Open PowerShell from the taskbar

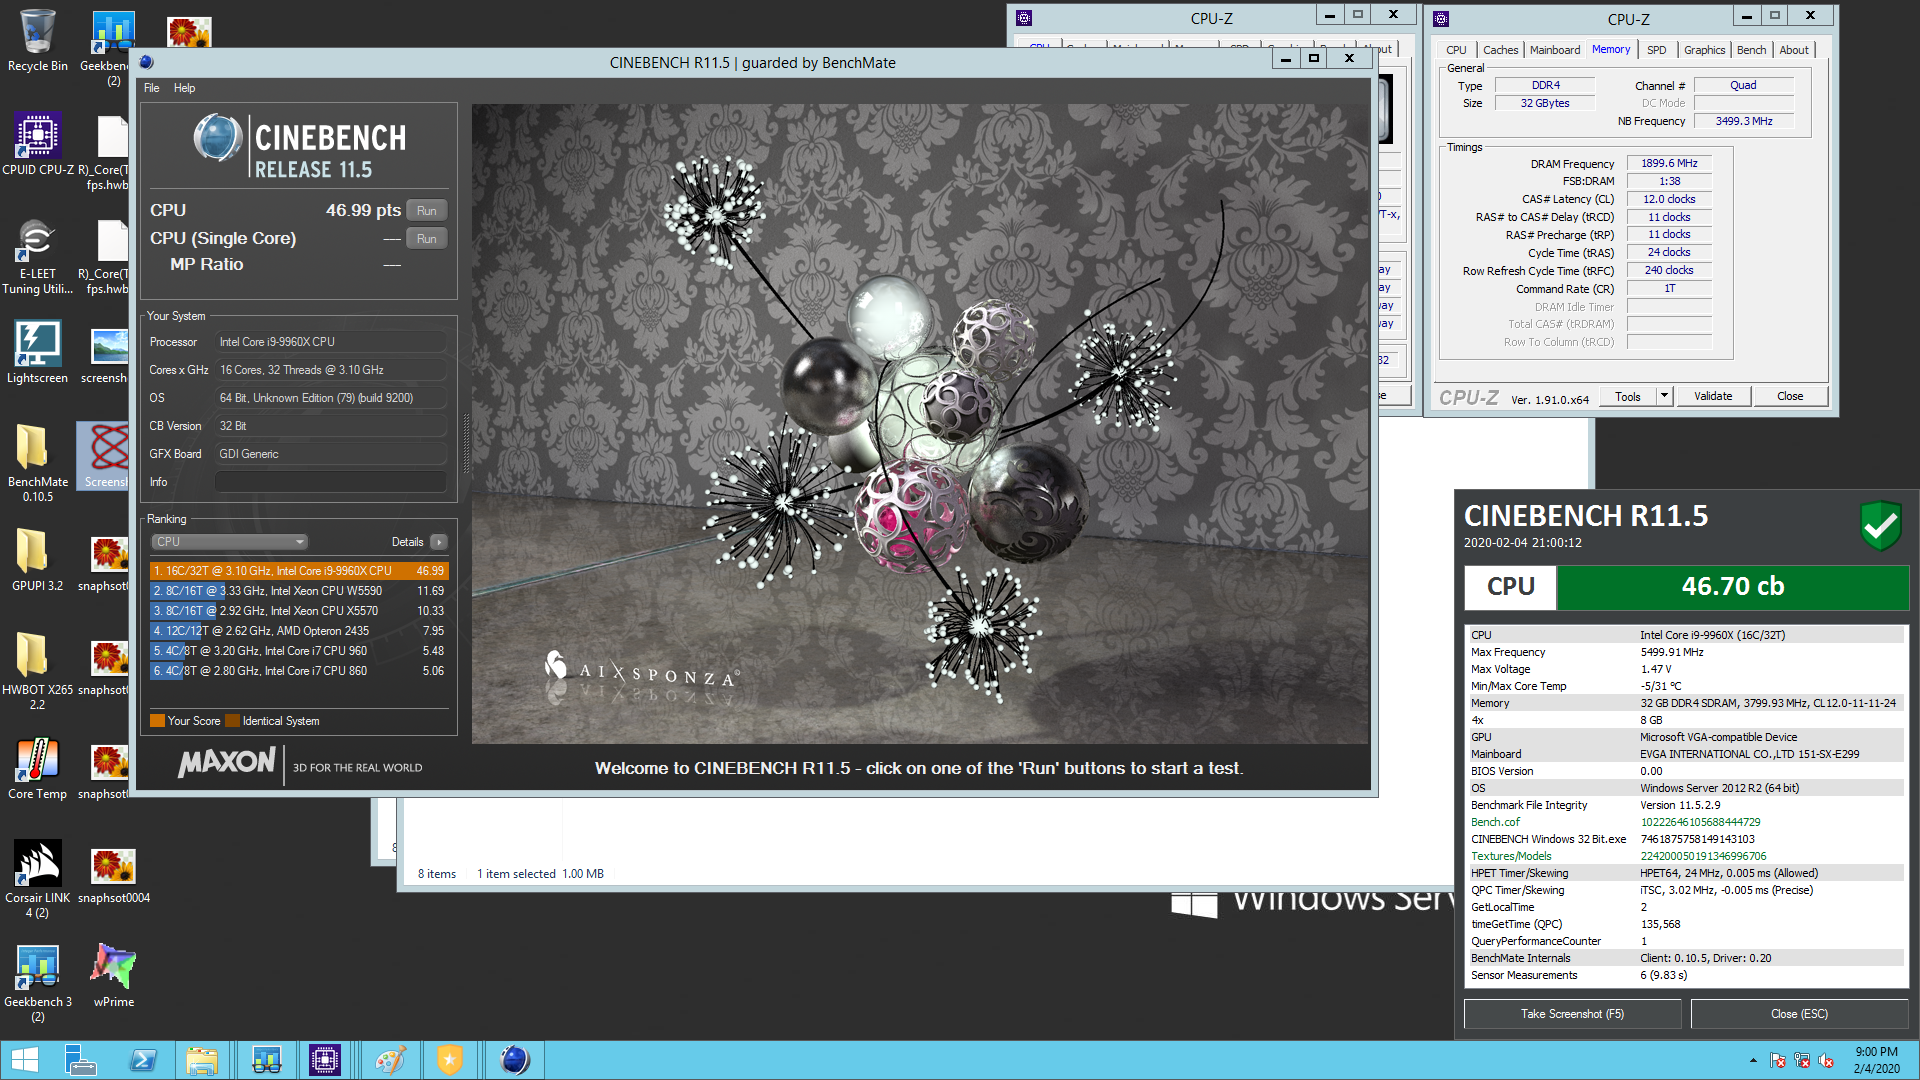(143, 1060)
